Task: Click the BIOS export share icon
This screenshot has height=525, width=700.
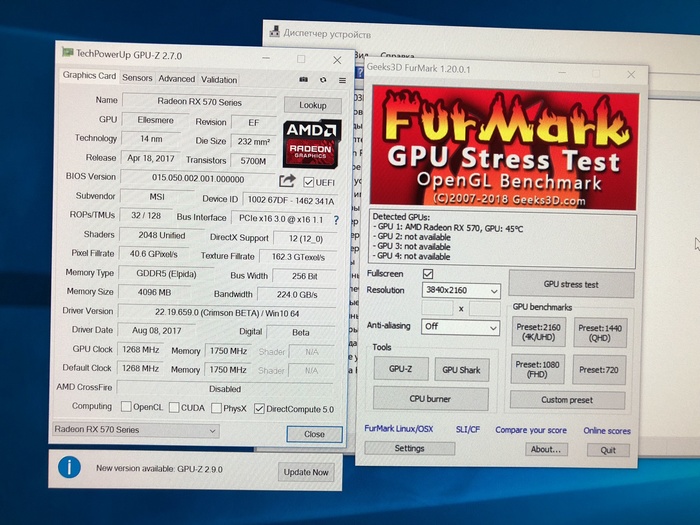Action: pos(287,181)
